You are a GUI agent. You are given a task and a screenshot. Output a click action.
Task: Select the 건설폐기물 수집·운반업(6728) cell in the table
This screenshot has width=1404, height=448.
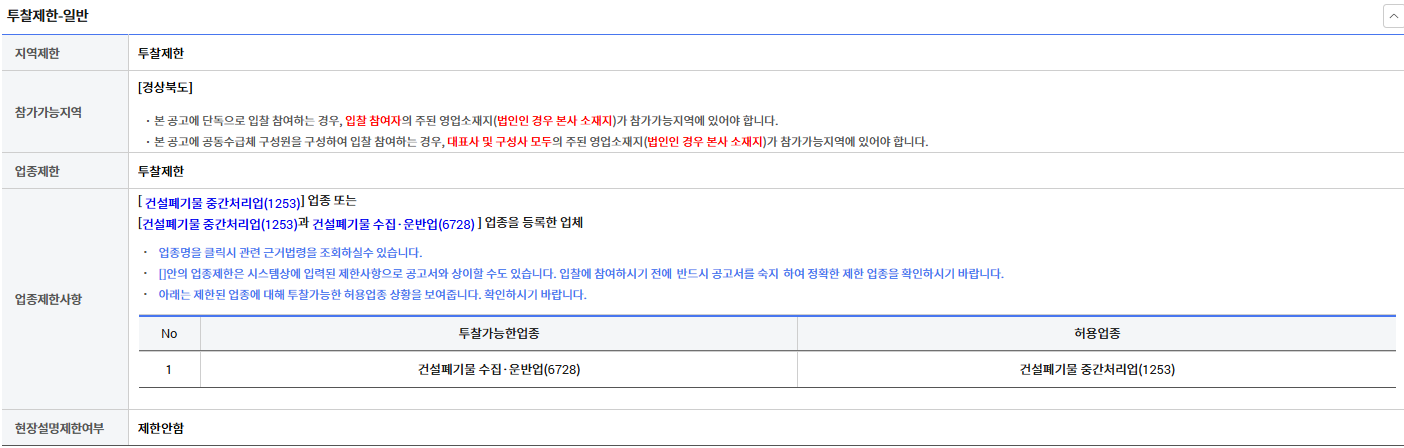click(x=499, y=369)
